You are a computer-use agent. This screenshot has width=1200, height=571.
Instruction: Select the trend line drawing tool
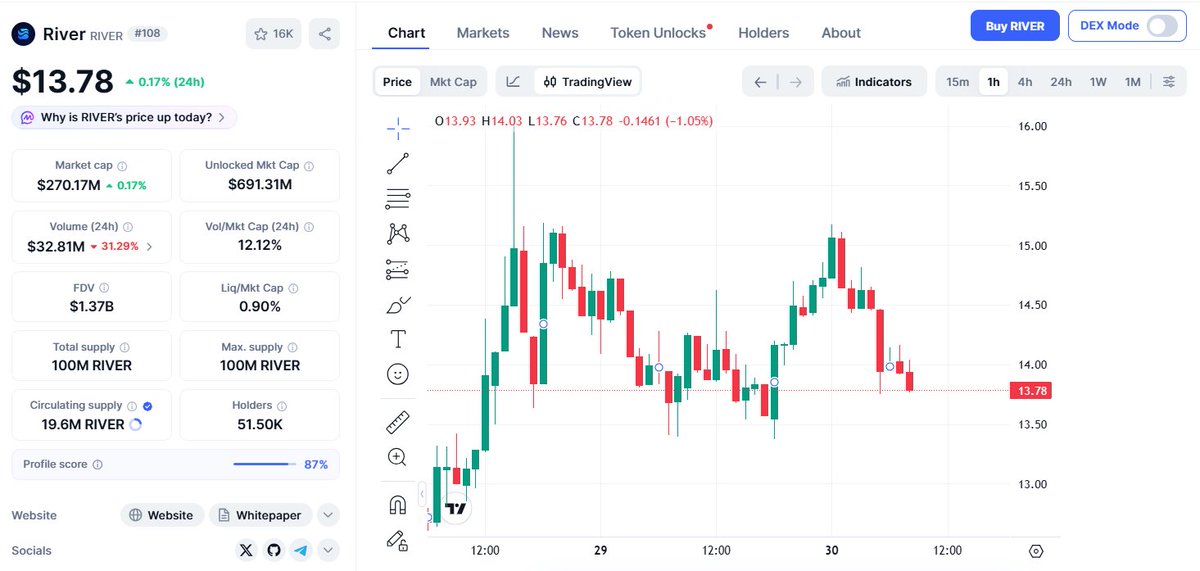click(397, 163)
